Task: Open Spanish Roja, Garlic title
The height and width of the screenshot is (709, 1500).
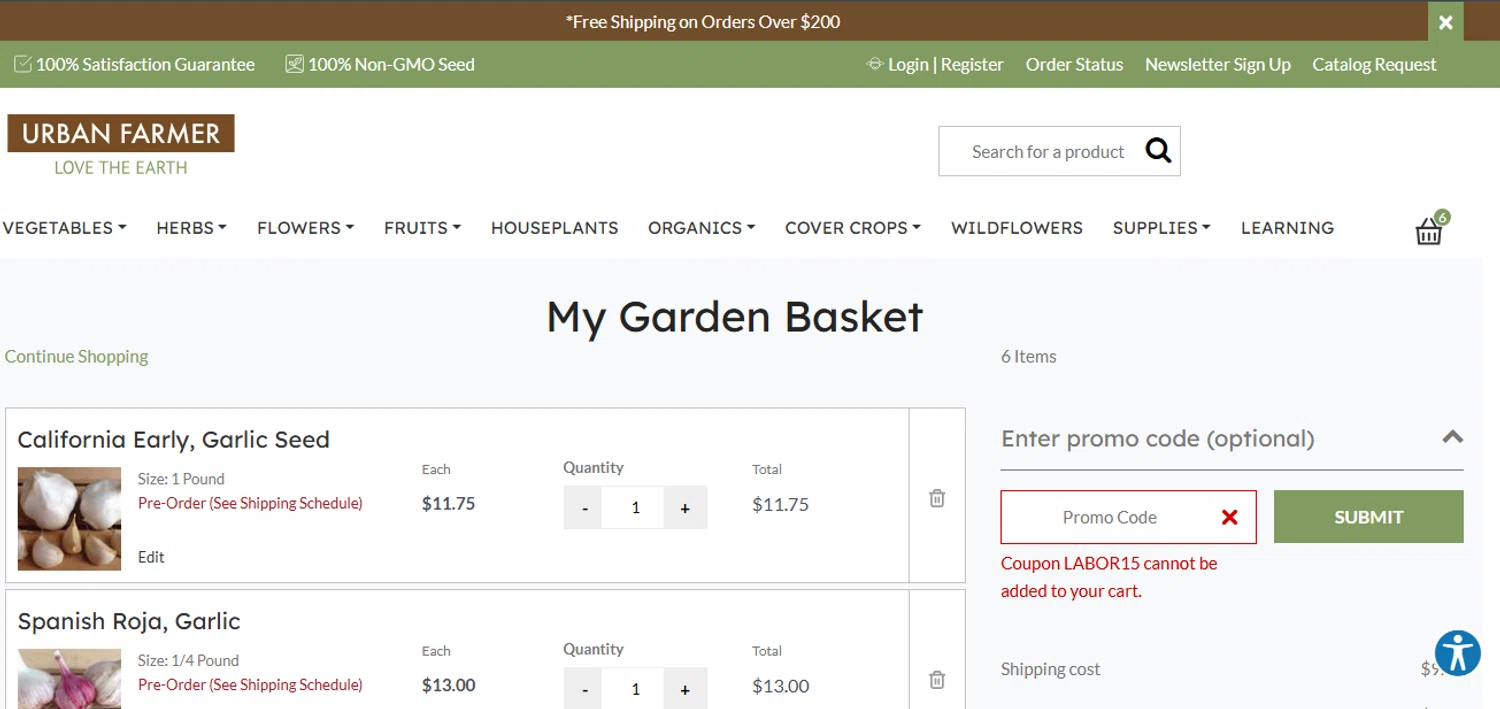Action: coord(129,621)
